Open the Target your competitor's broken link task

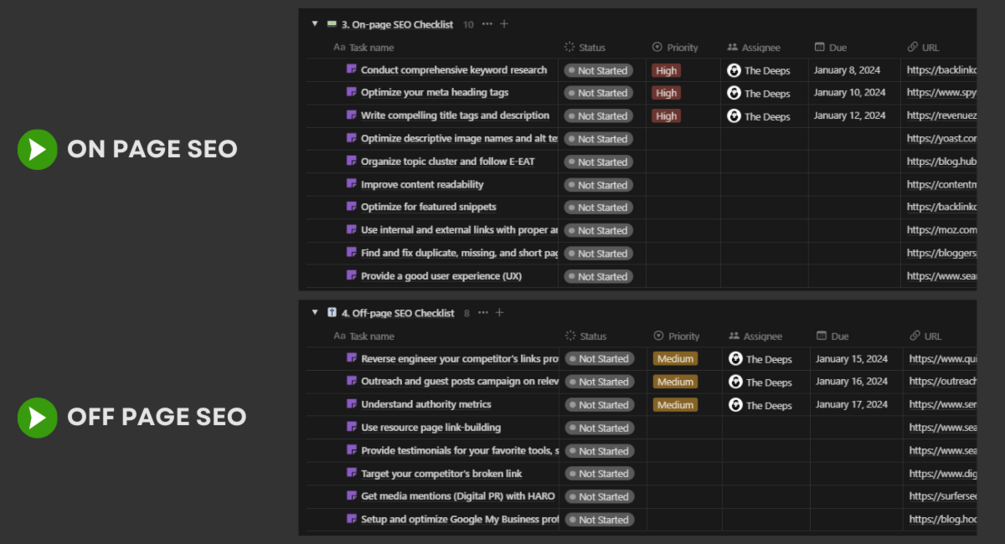tap(441, 473)
